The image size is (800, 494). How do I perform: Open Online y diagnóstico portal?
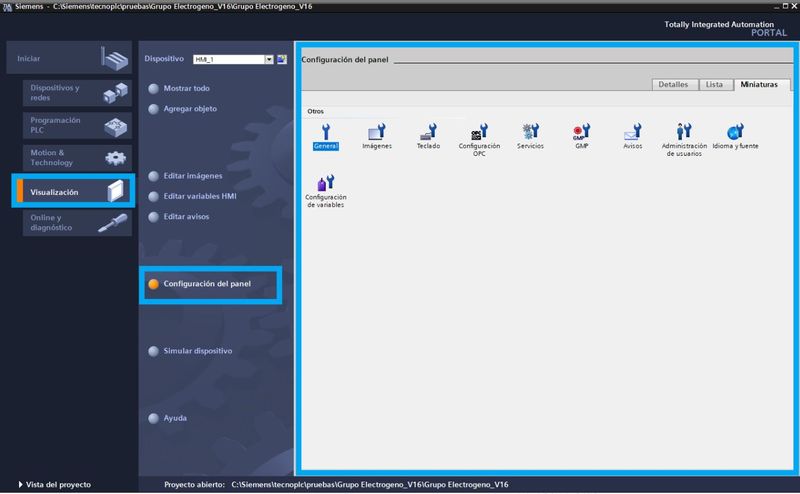point(77,223)
